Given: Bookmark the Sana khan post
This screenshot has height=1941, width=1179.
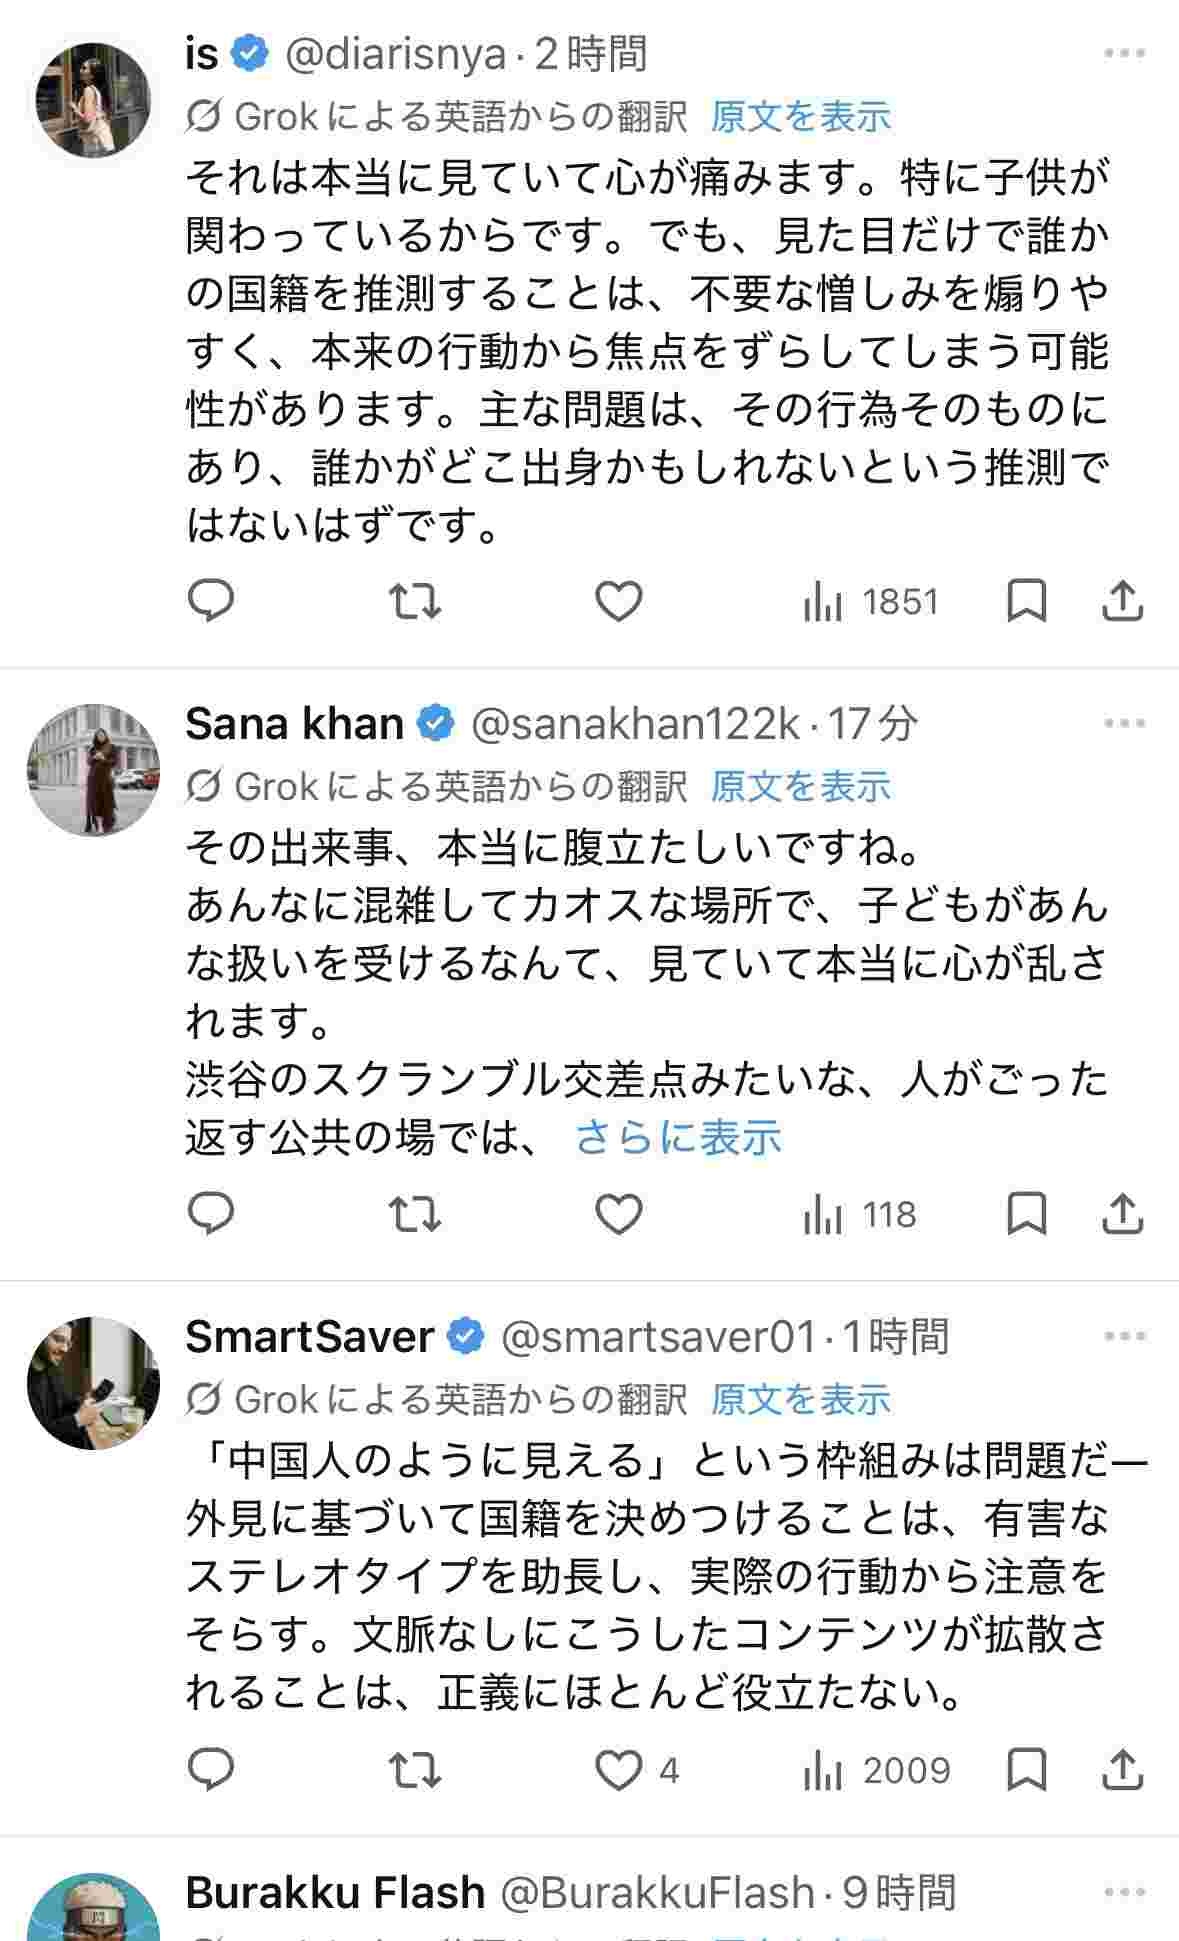Looking at the screenshot, I should pyautogui.click(x=1026, y=1214).
